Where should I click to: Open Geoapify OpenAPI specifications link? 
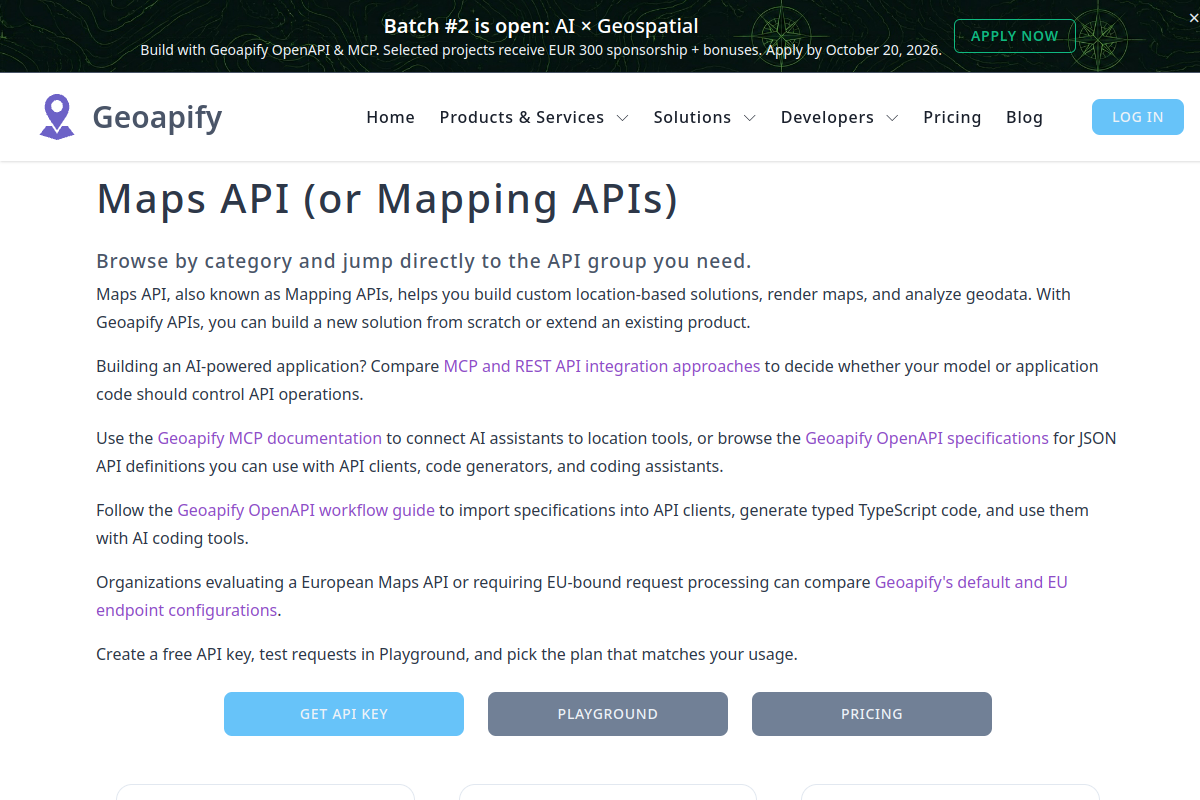click(x=927, y=438)
